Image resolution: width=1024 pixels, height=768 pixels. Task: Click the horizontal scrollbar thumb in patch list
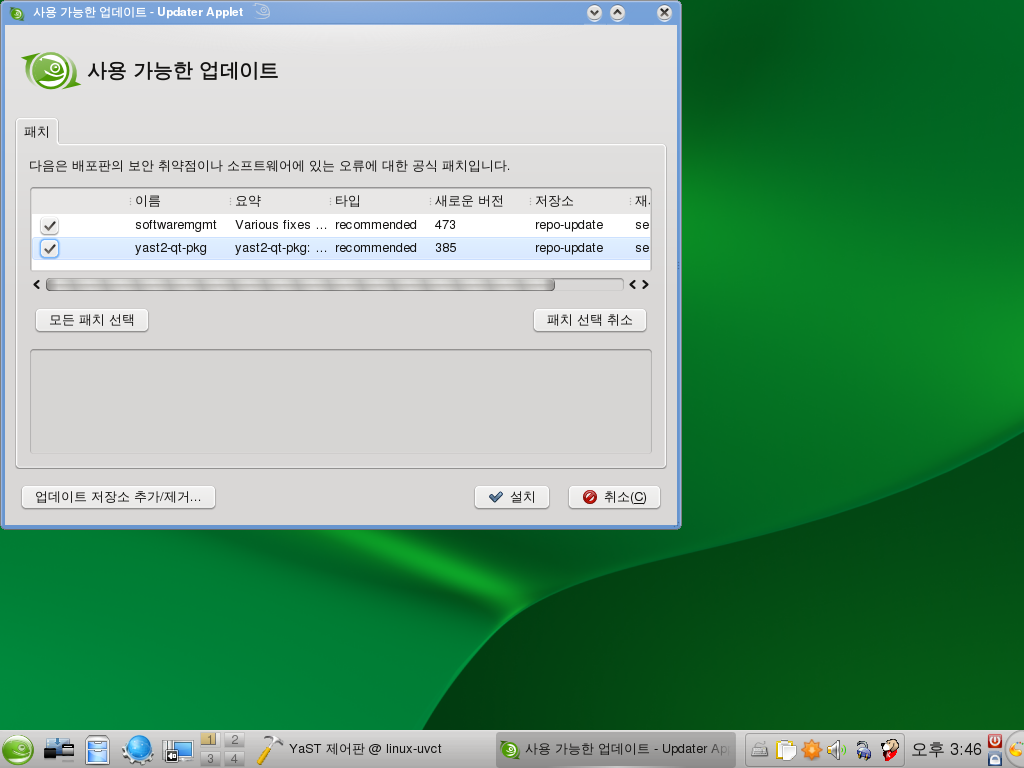point(300,285)
